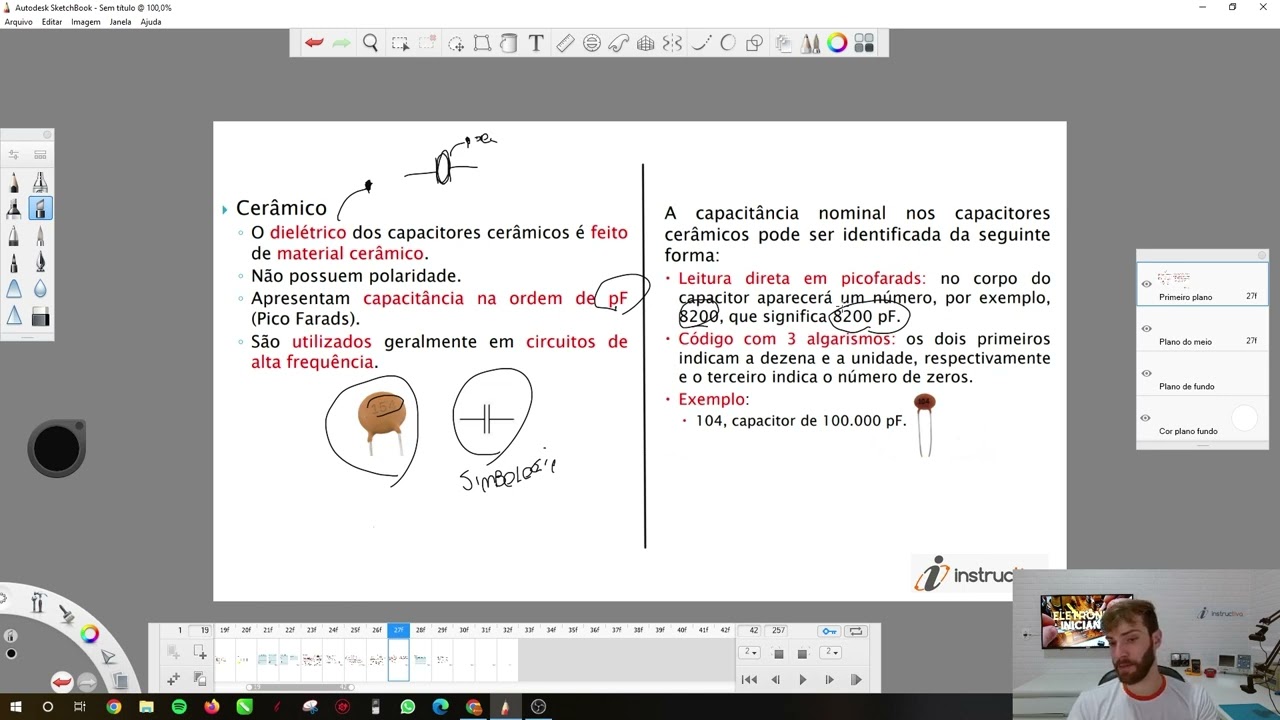
Task: Activate the Ruler guide tool
Action: click(565, 43)
